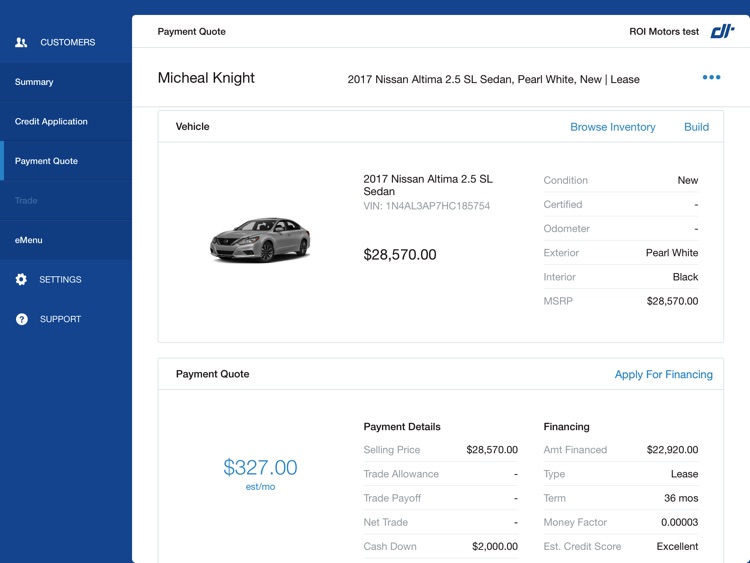Go to the Summary sidebar item
The width and height of the screenshot is (750, 563).
pyautogui.click(x=34, y=82)
